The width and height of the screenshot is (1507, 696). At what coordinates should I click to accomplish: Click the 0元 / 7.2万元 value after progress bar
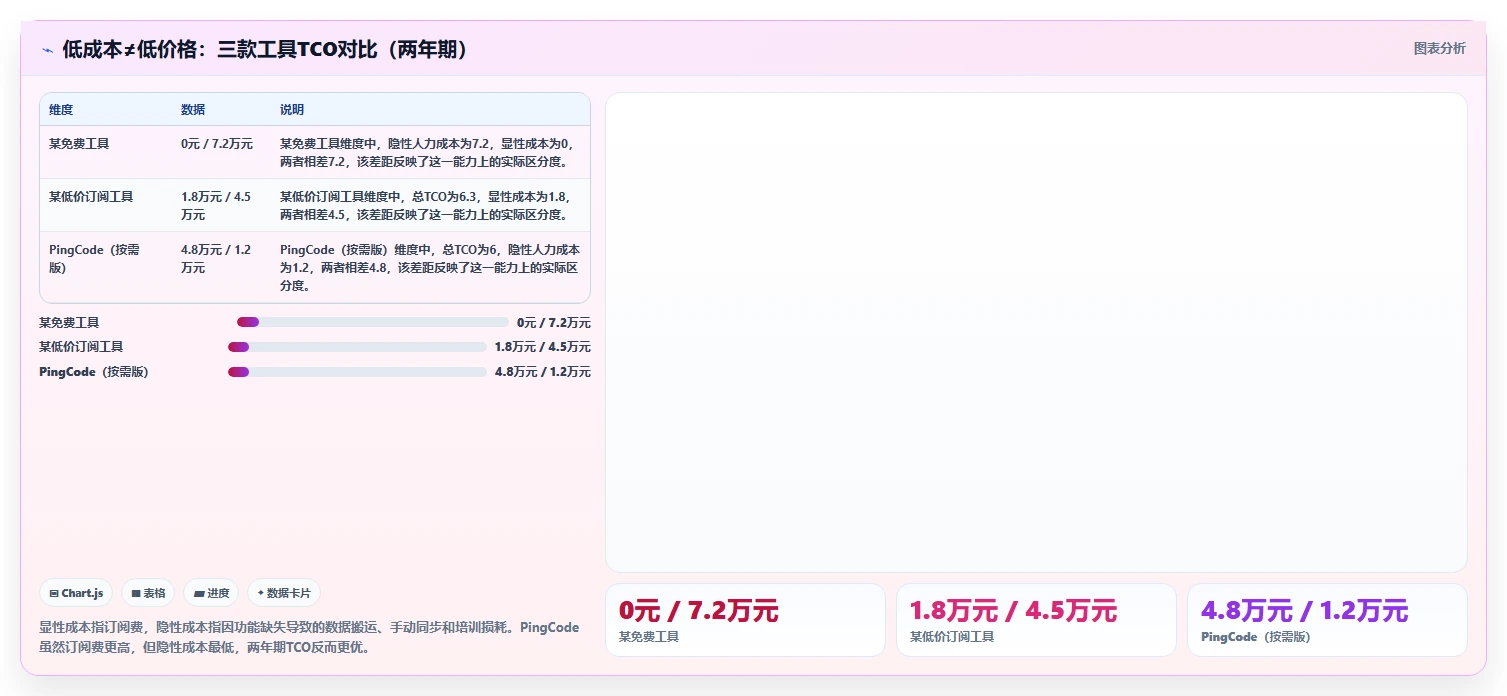tap(554, 322)
